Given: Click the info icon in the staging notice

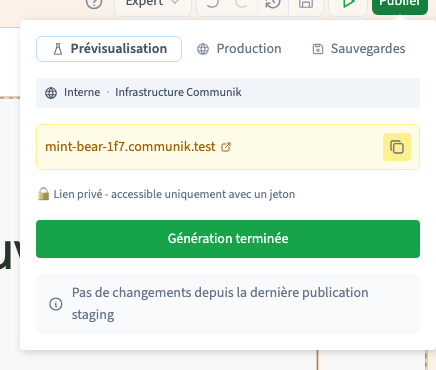Looking at the screenshot, I should click(56, 304).
